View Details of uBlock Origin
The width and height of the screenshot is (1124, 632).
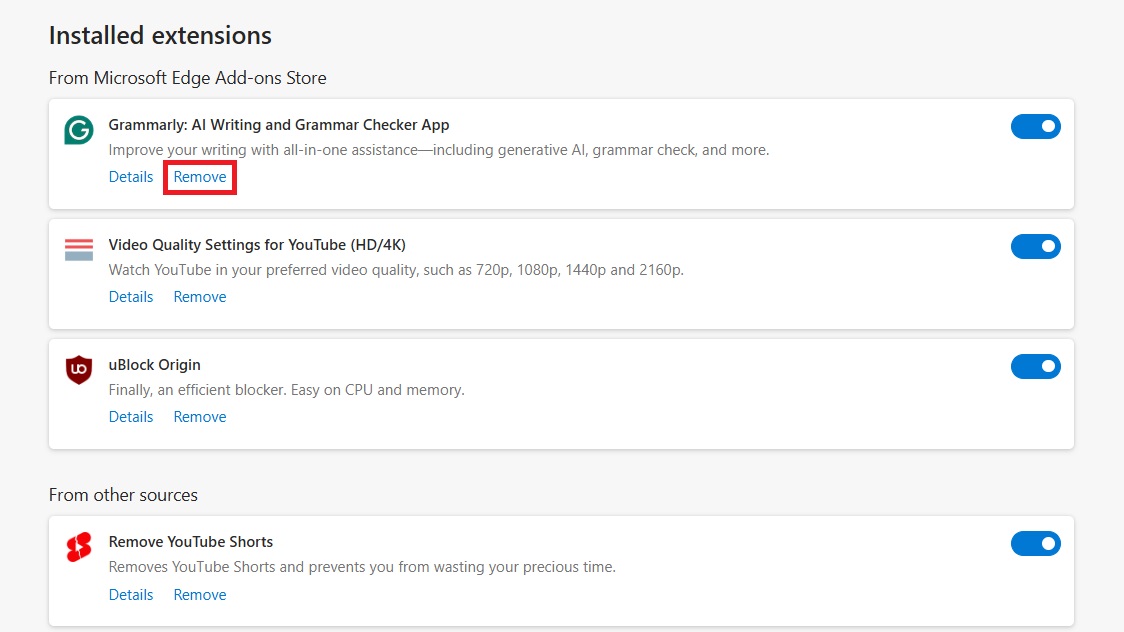point(131,417)
